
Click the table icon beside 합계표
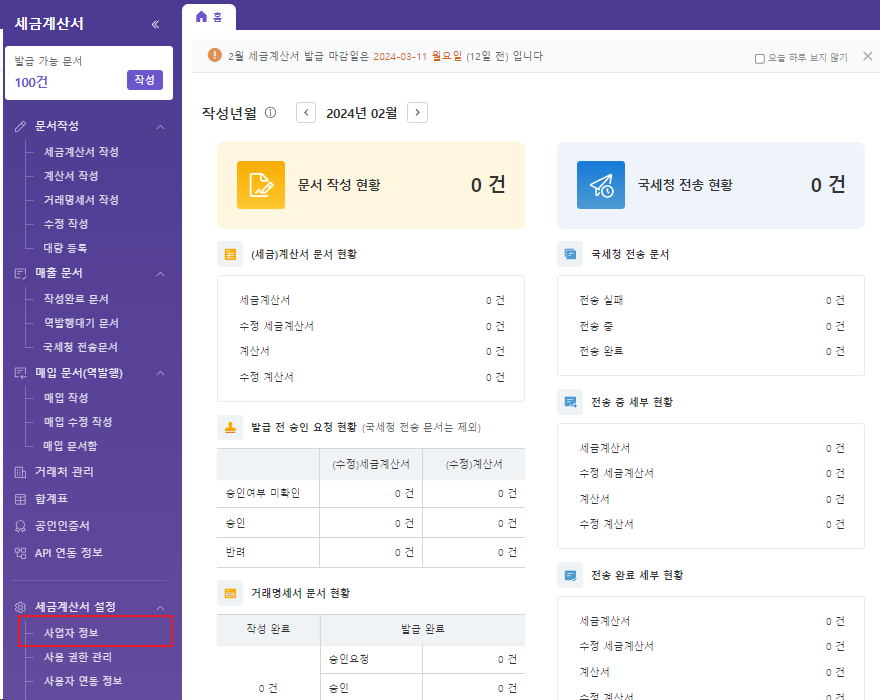coord(21,499)
